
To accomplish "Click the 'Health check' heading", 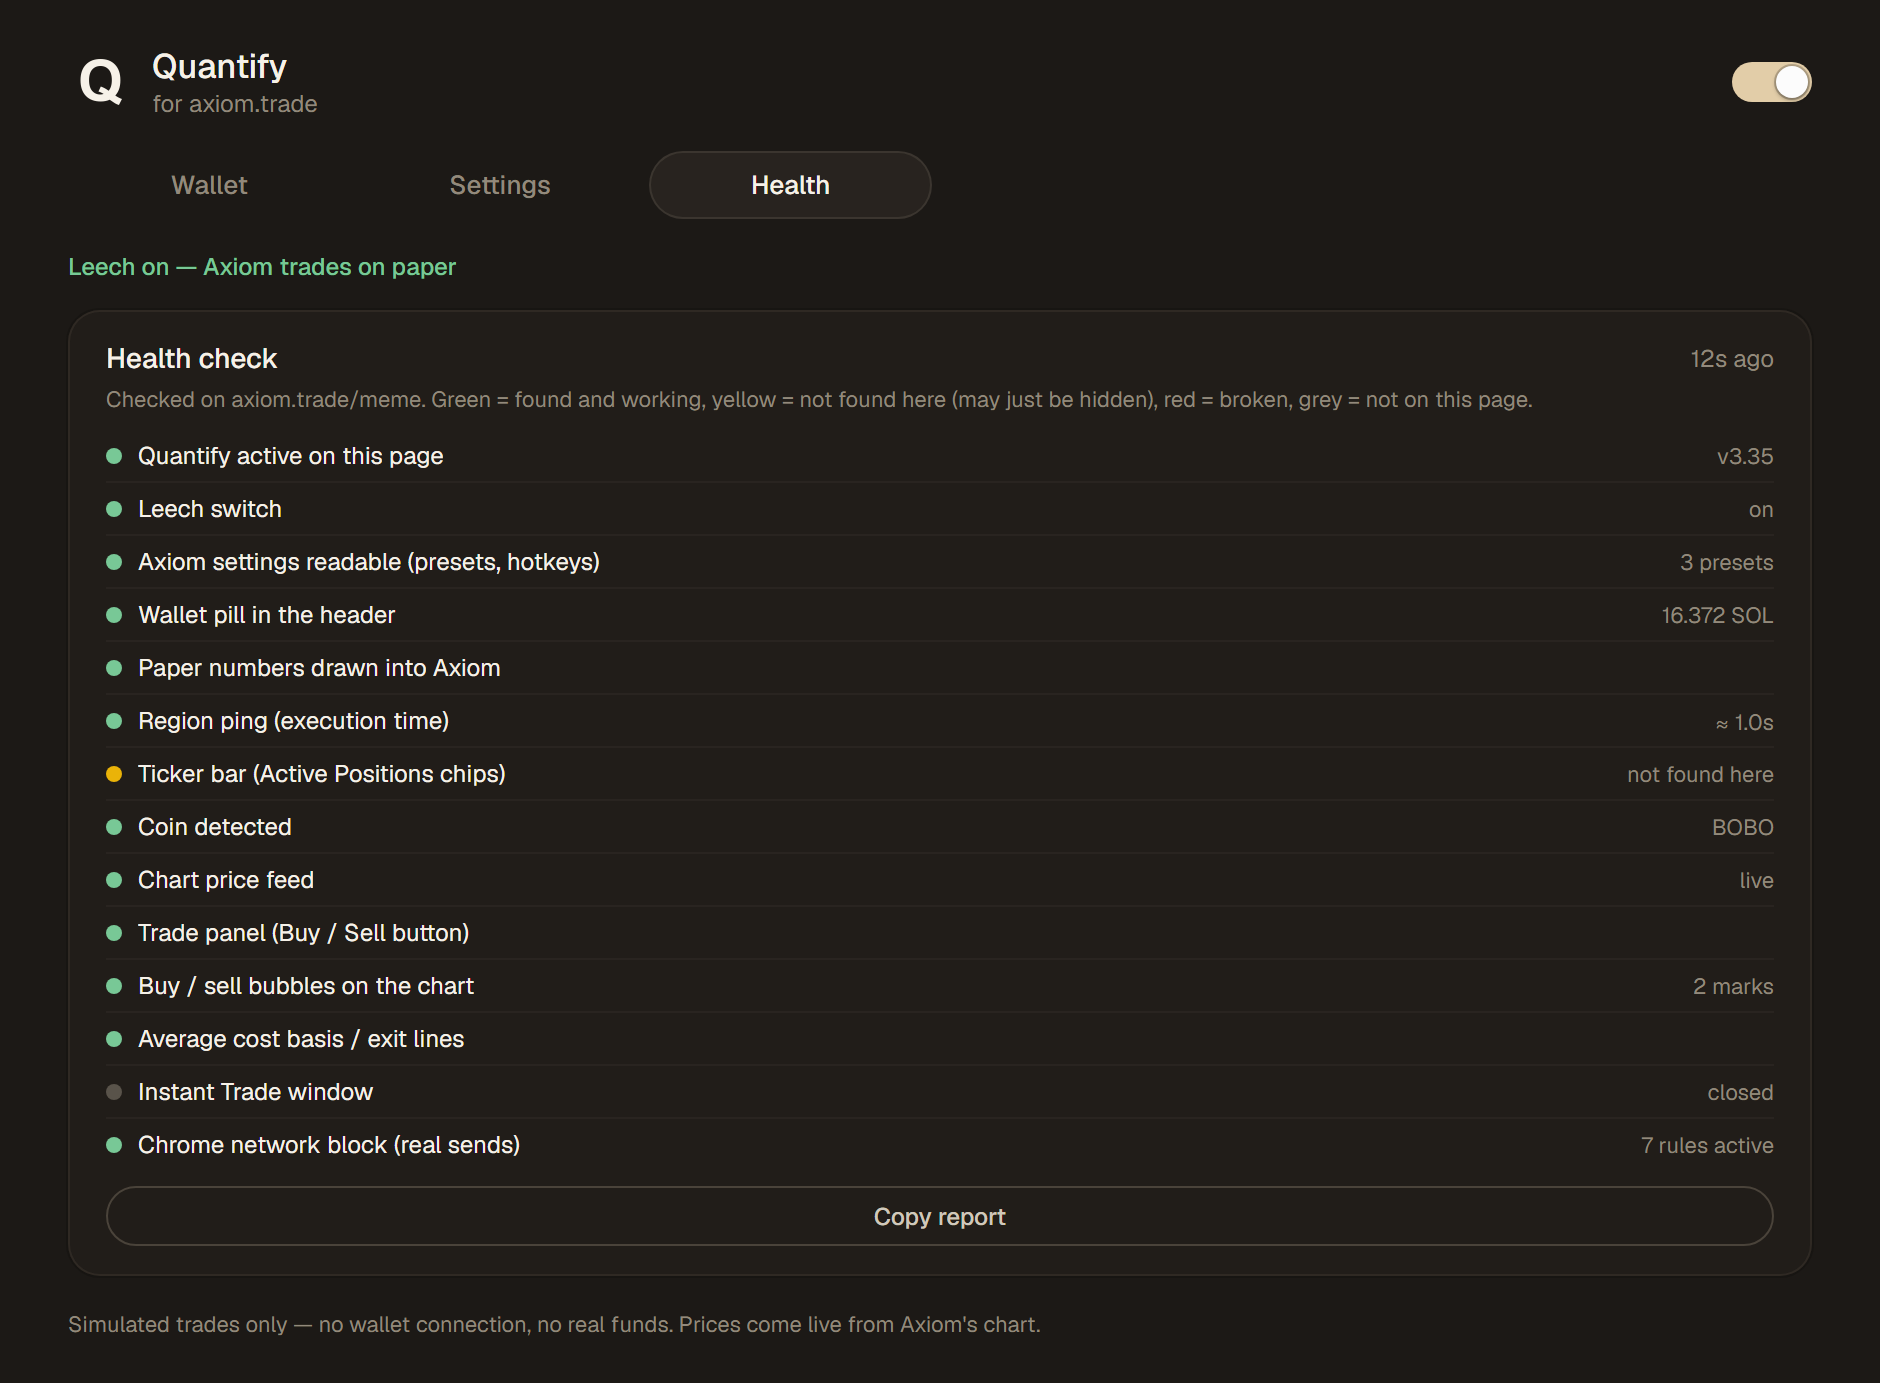I will (192, 358).
